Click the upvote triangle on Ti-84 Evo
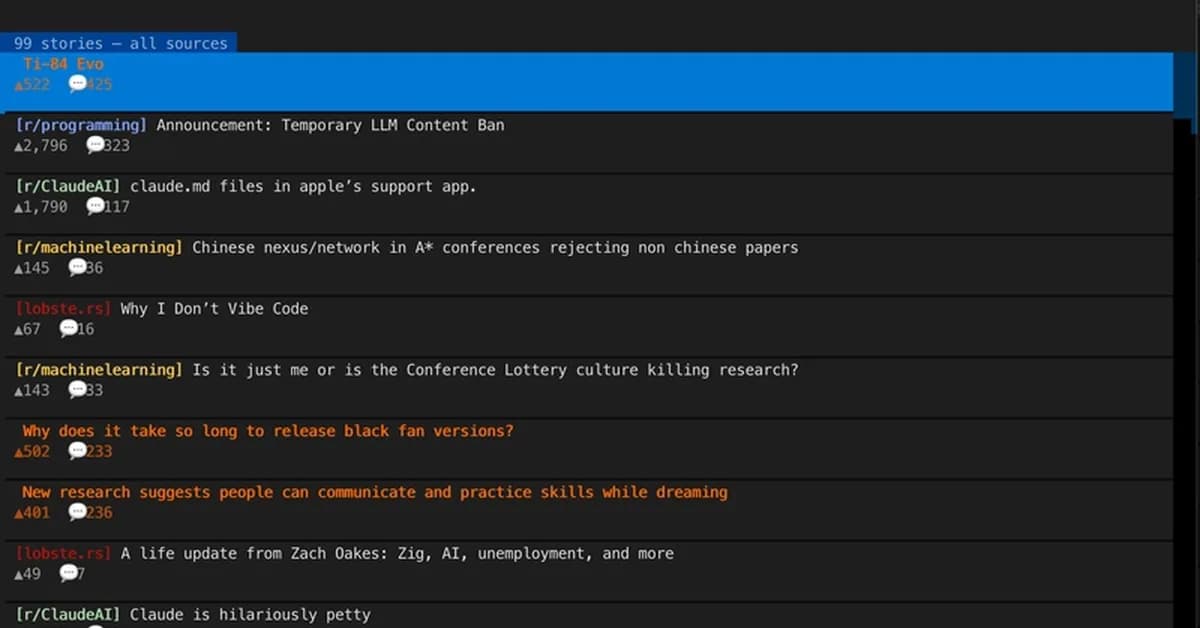Screen dimensions: 1200x628 (19, 85)
